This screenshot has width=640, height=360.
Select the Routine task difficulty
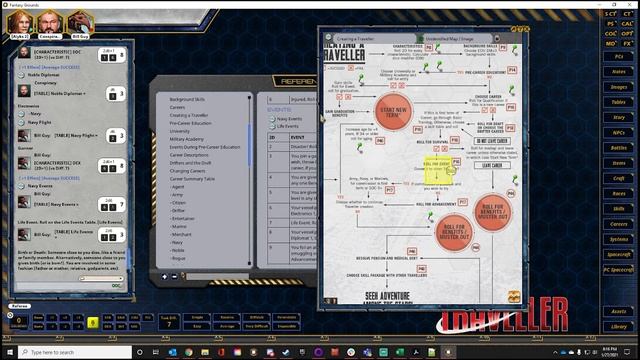(x=227, y=318)
